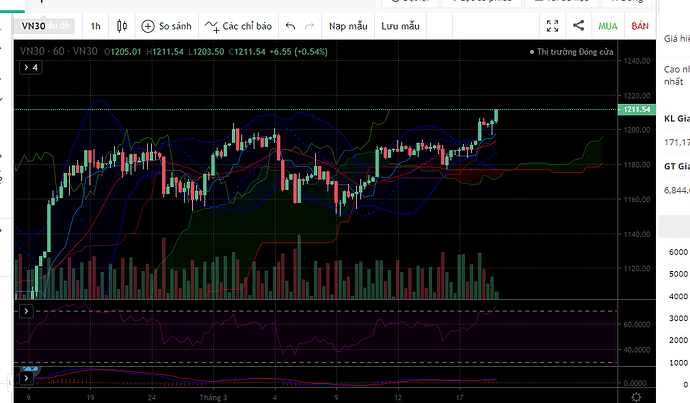Click the 1211.54 current price label
The width and height of the screenshot is (690, 403).
point(637,109)
